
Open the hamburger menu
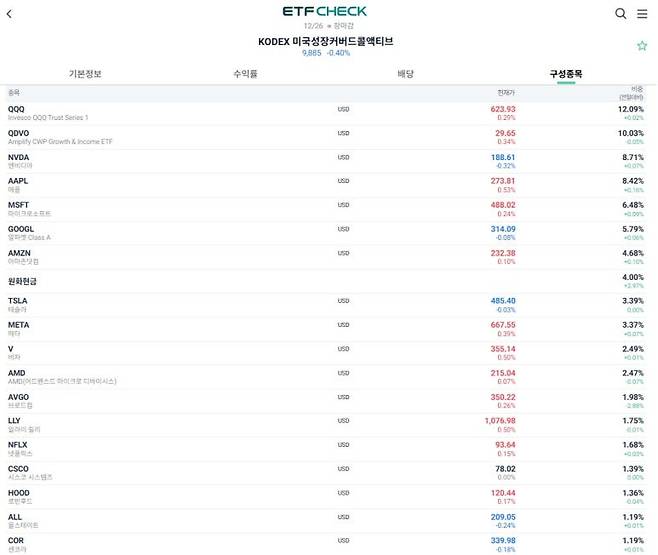(x=642, y=14)
